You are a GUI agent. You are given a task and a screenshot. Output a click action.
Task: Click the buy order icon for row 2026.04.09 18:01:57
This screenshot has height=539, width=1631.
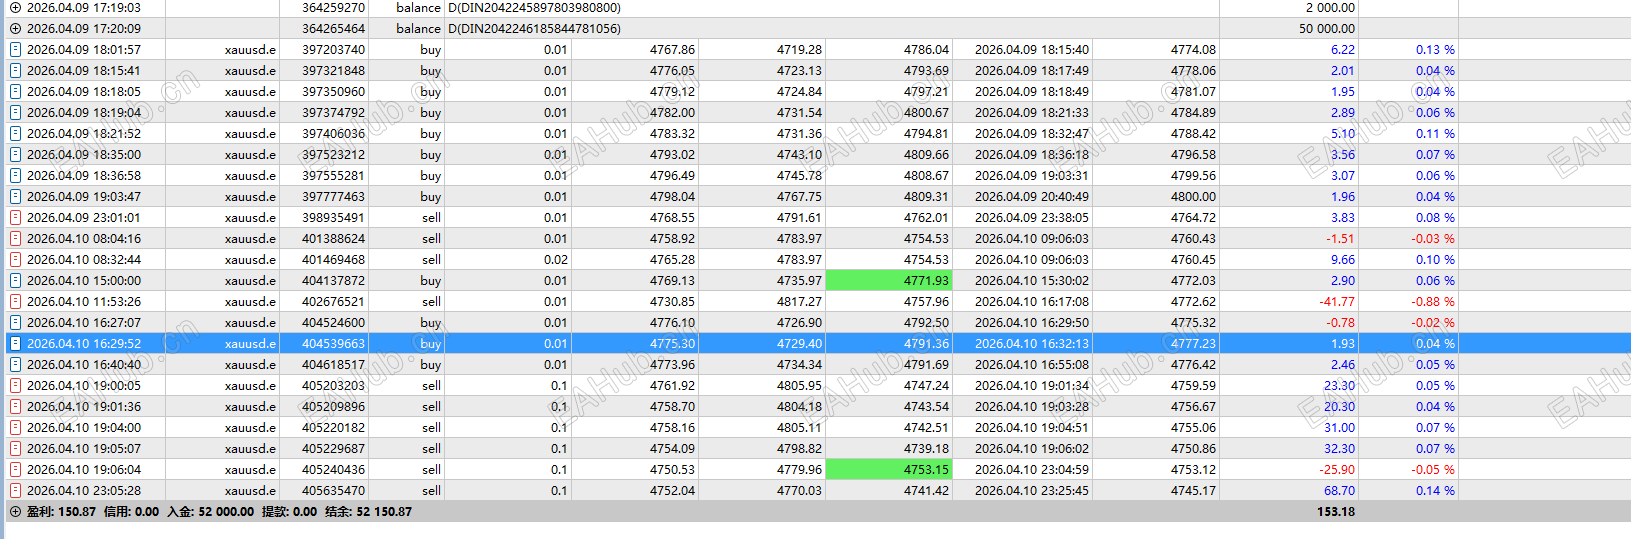pyautogui.click(x=15, y=49)
